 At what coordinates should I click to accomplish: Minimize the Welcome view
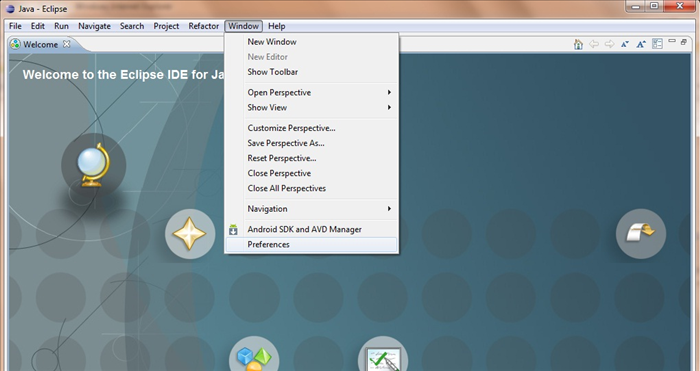(672, 42)
